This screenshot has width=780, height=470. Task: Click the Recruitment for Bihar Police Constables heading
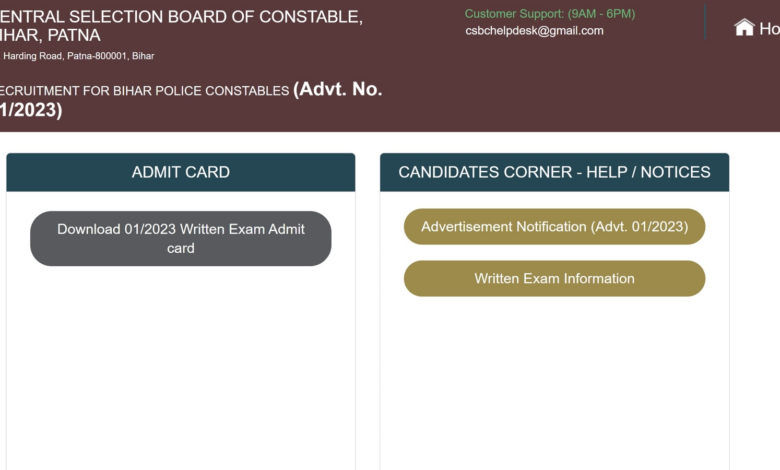point(144,91)
